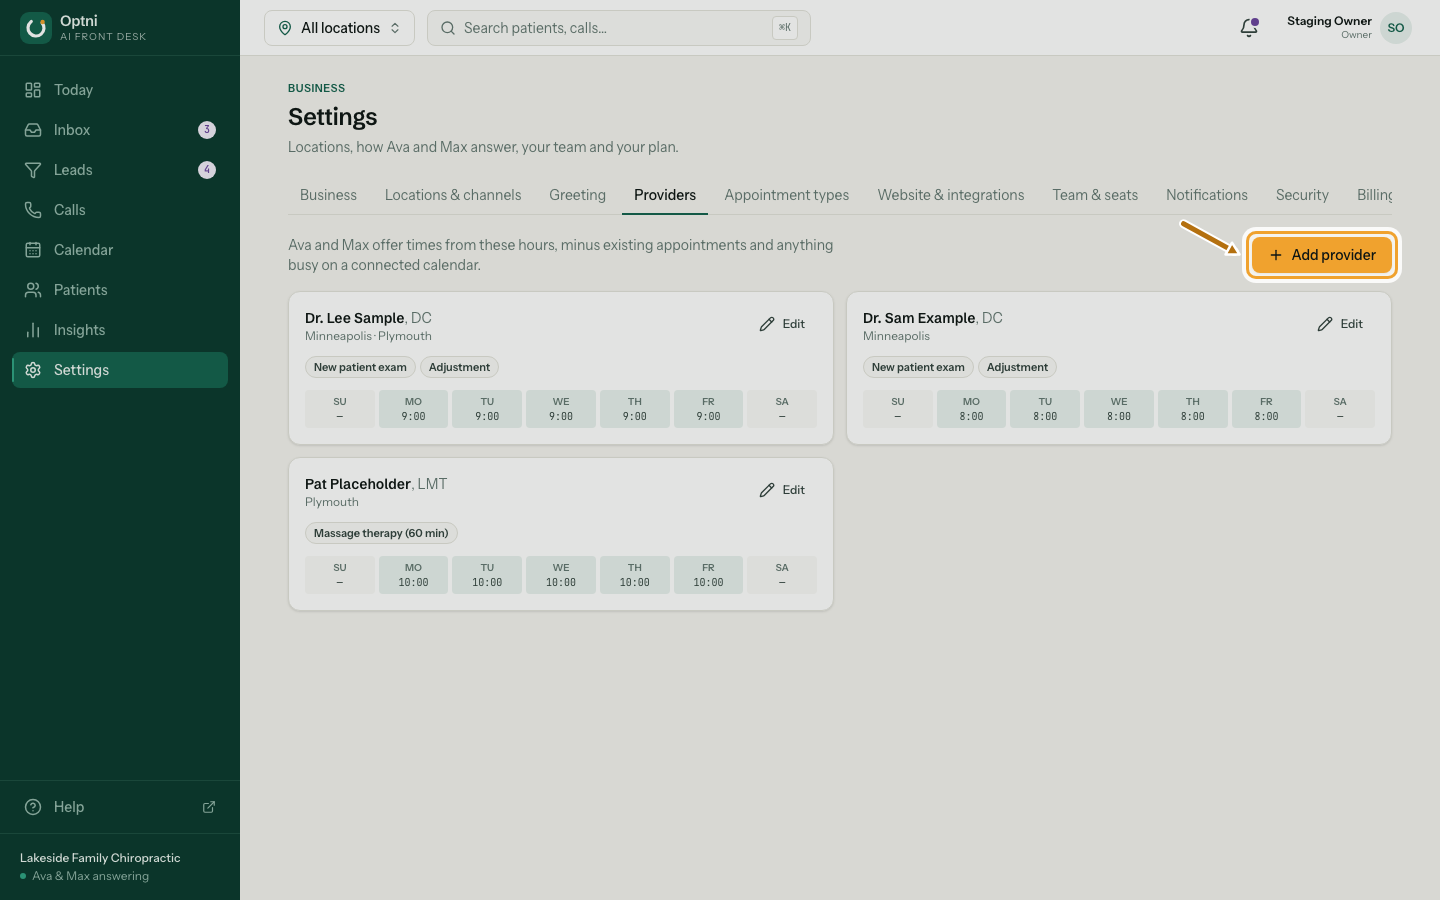The image size is (1440, 900).
Task: Open the Team & seats tab
Action: (1095, 195)
